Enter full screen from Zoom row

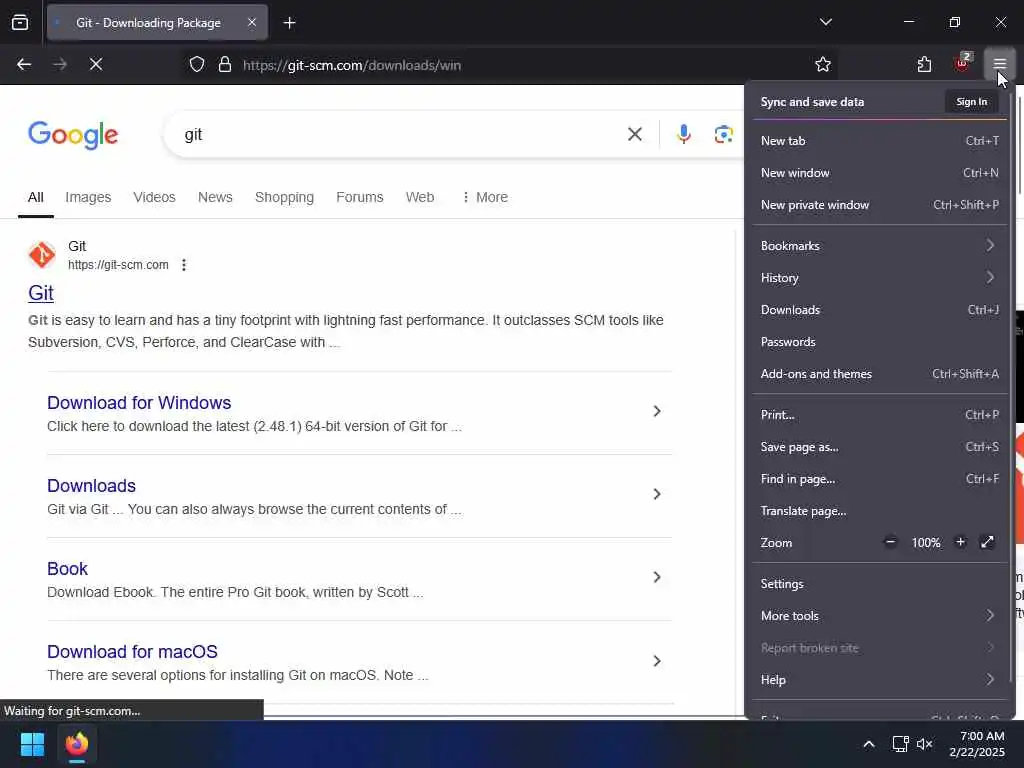pyautogui.click(x=987, y=542)
